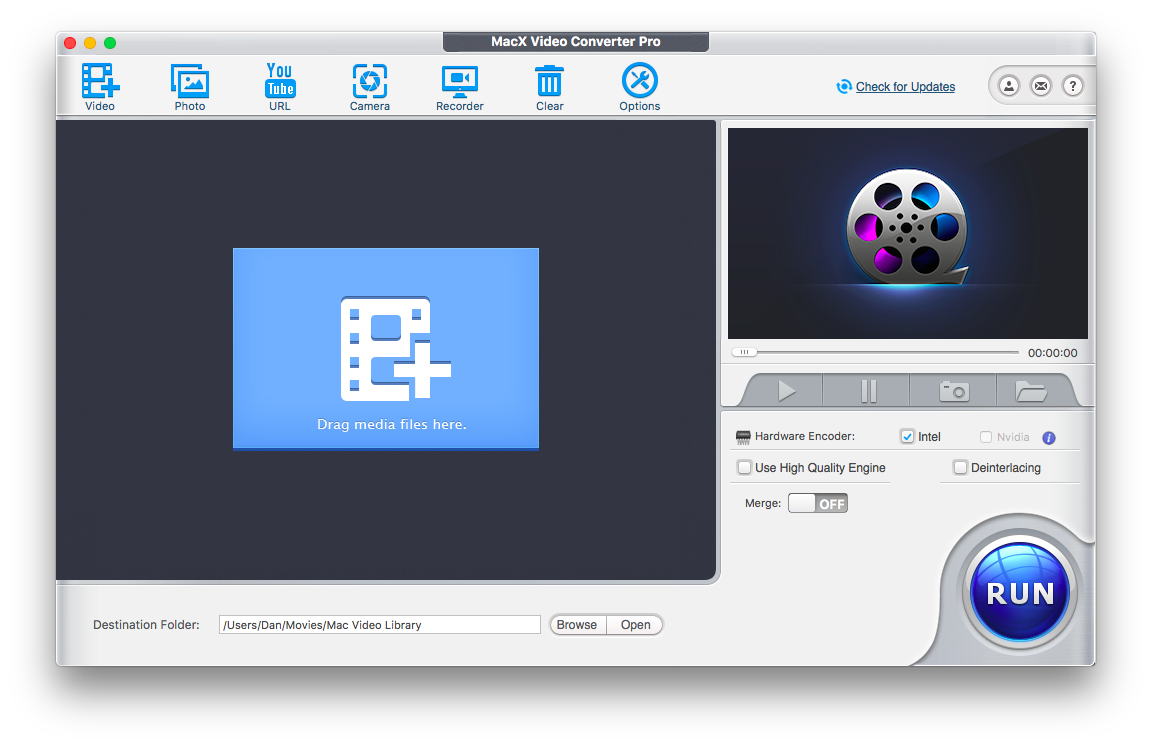Tick the Nvidia encoder checkbox
Viewport: 1152px width, 746px height.
click(986, 437)
